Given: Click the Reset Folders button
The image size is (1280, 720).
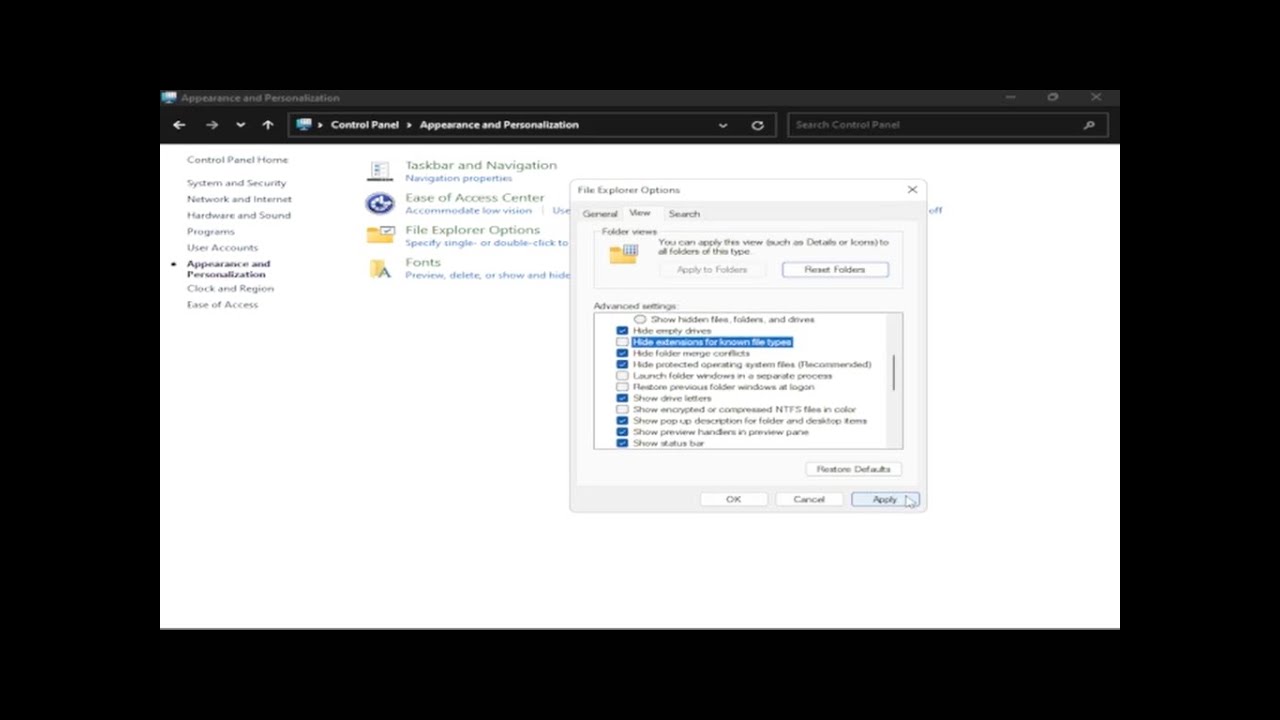Looking at the screenshot, I should (834, 270).
